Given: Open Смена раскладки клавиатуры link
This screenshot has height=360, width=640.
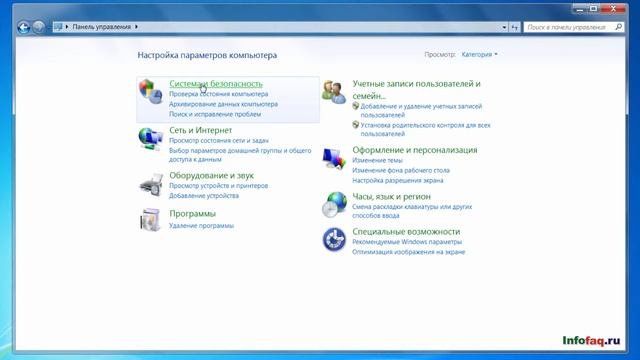Looking at the screenshot, I should click(x=412, y=211).
